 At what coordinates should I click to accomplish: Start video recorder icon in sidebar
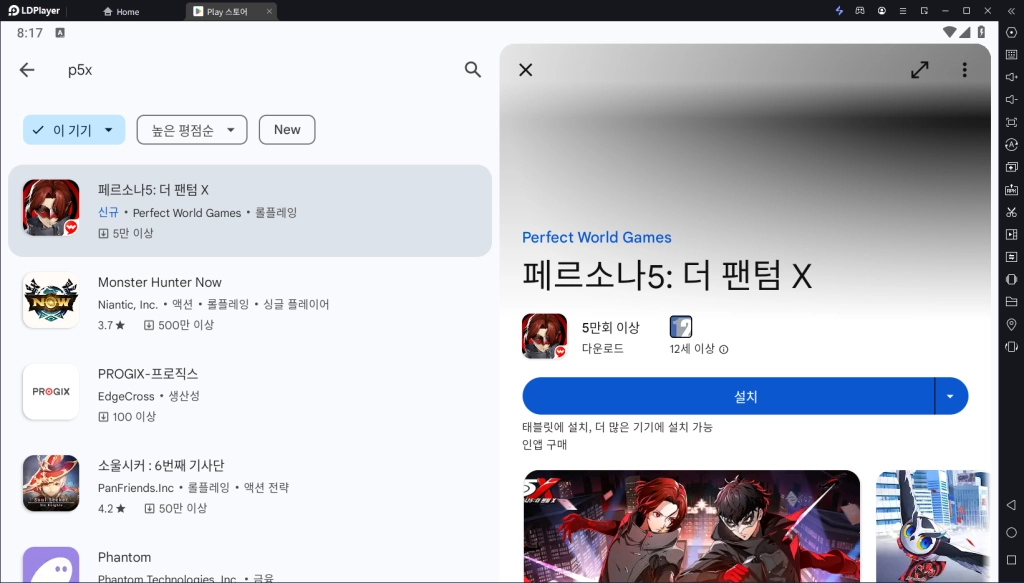(x=1011, y=234)
